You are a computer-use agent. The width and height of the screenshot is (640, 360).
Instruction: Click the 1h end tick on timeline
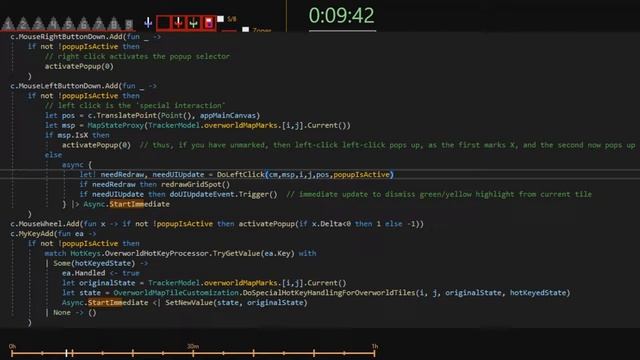point(374,353)
